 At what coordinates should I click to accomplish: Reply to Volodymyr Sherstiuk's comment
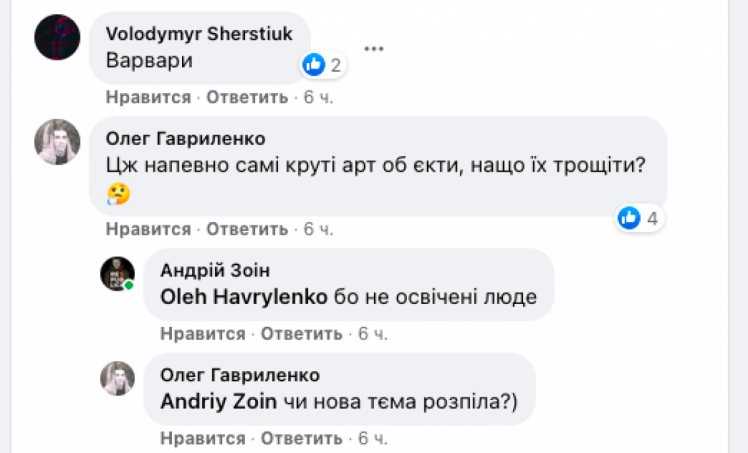[248, 98]
